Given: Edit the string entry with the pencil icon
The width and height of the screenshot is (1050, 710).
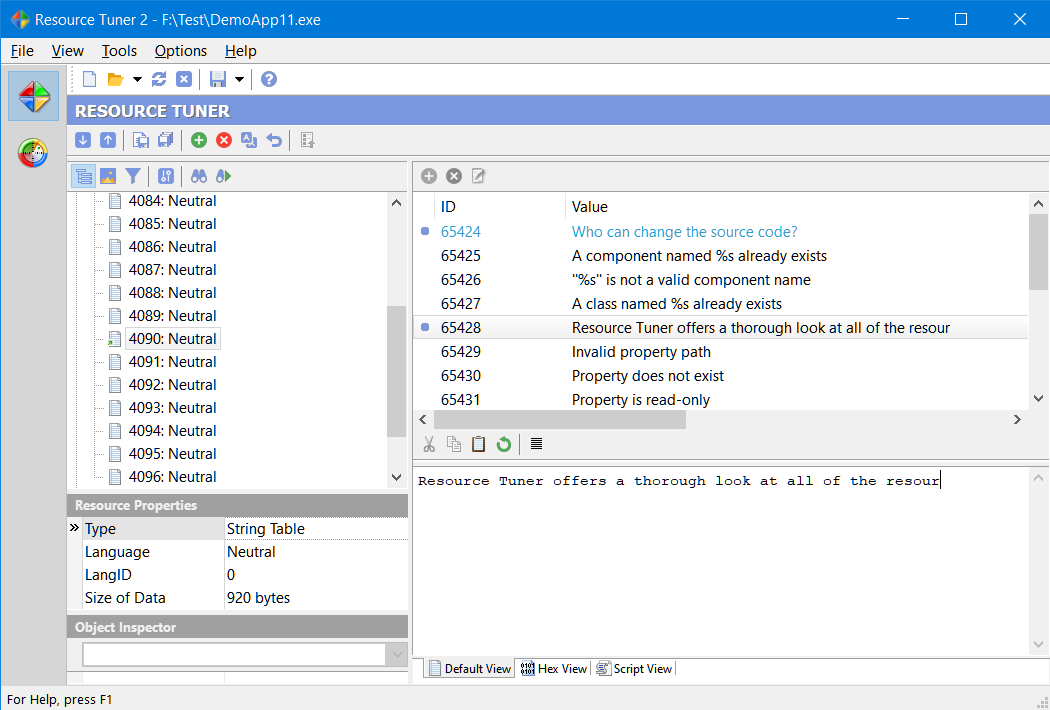Looking at the screenshot, I should [x=478, y=176].
